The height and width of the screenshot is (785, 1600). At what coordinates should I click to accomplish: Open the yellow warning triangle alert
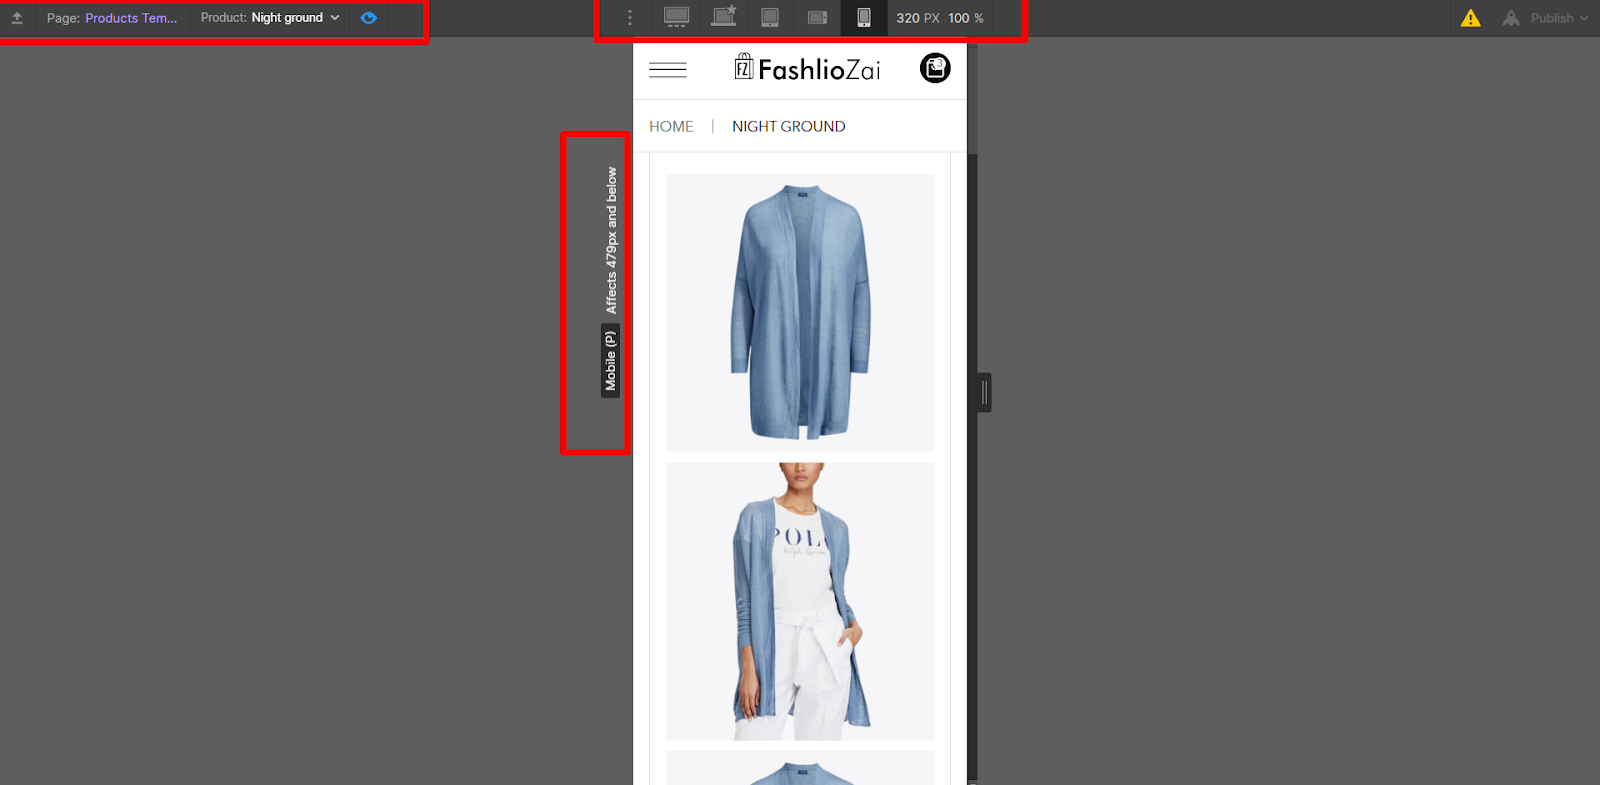click(x=1470, y=18)
